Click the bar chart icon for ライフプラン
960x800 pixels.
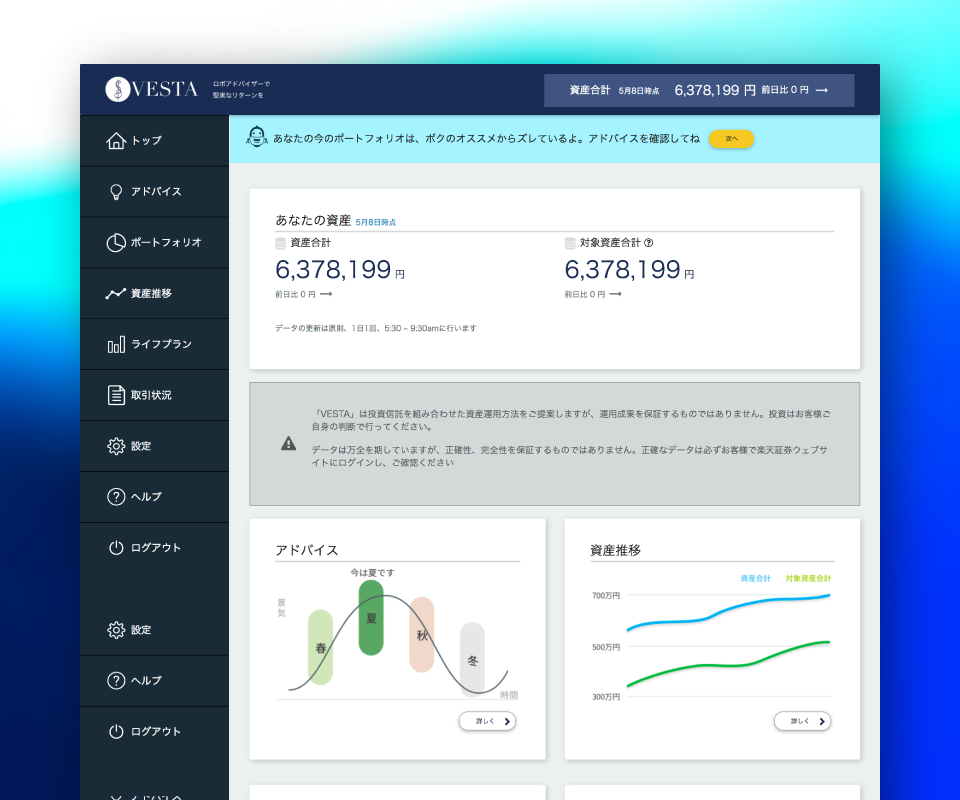tap(116, 345)
